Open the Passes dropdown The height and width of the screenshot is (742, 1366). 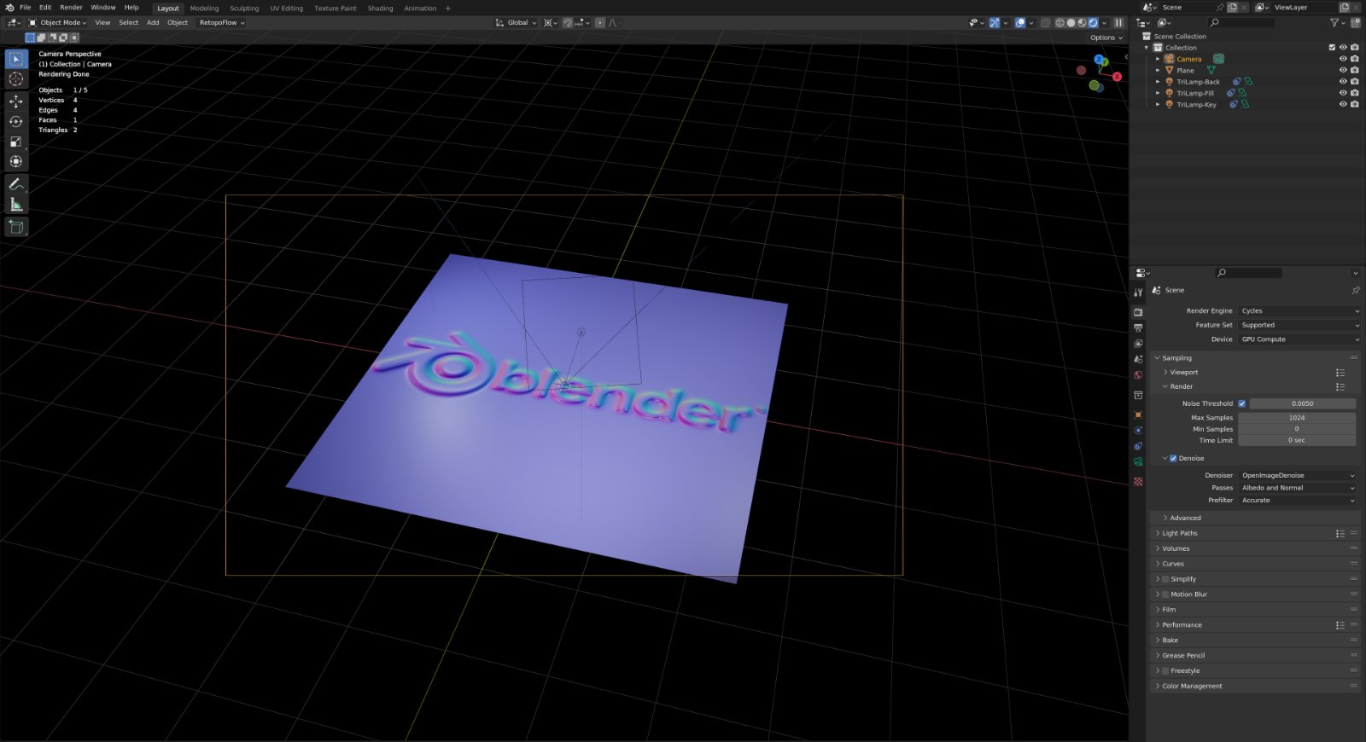point(1297,488)
